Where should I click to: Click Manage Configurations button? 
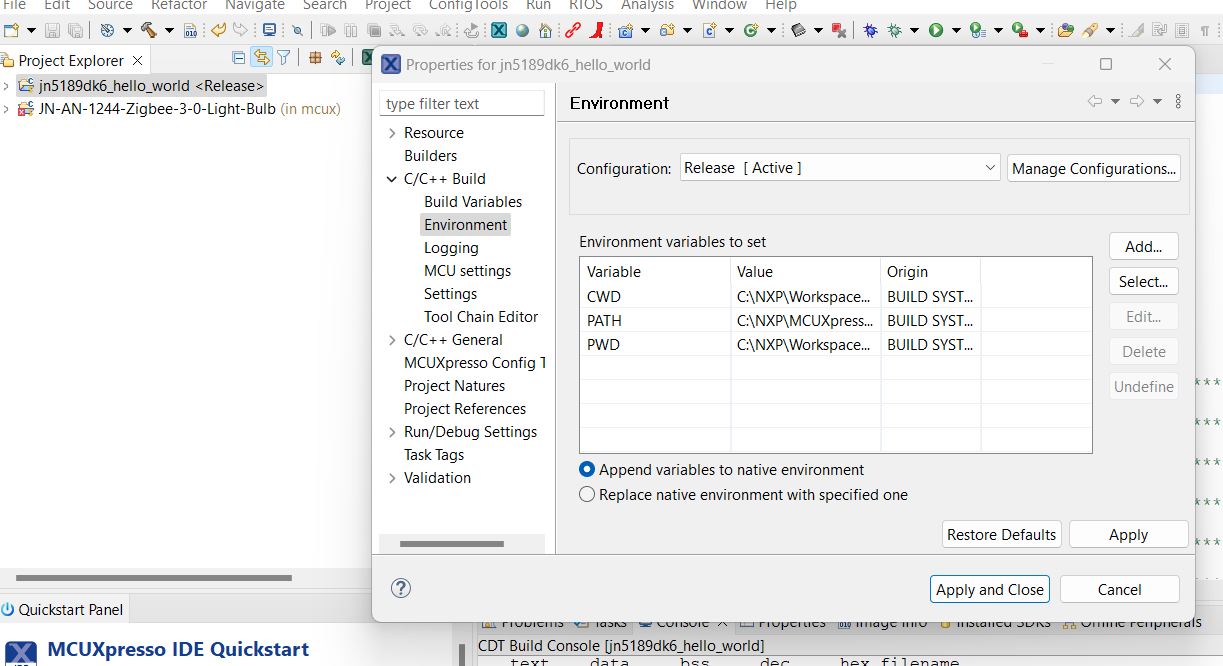point(1093,169)
